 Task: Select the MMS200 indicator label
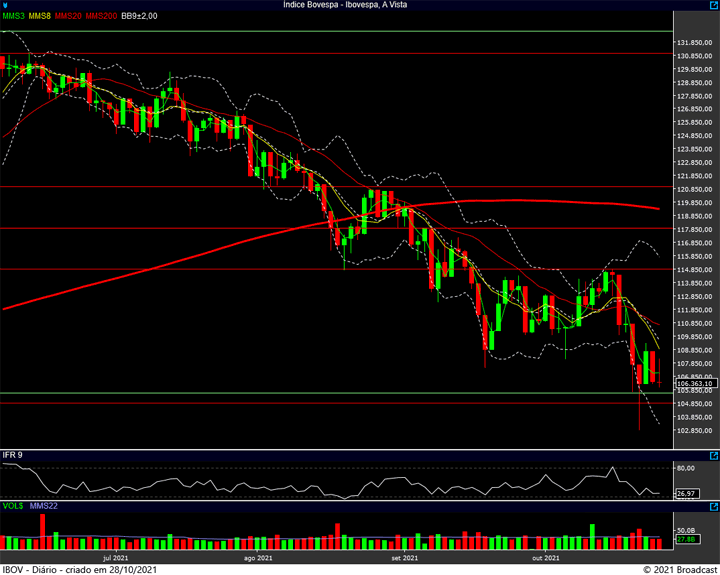101,16
